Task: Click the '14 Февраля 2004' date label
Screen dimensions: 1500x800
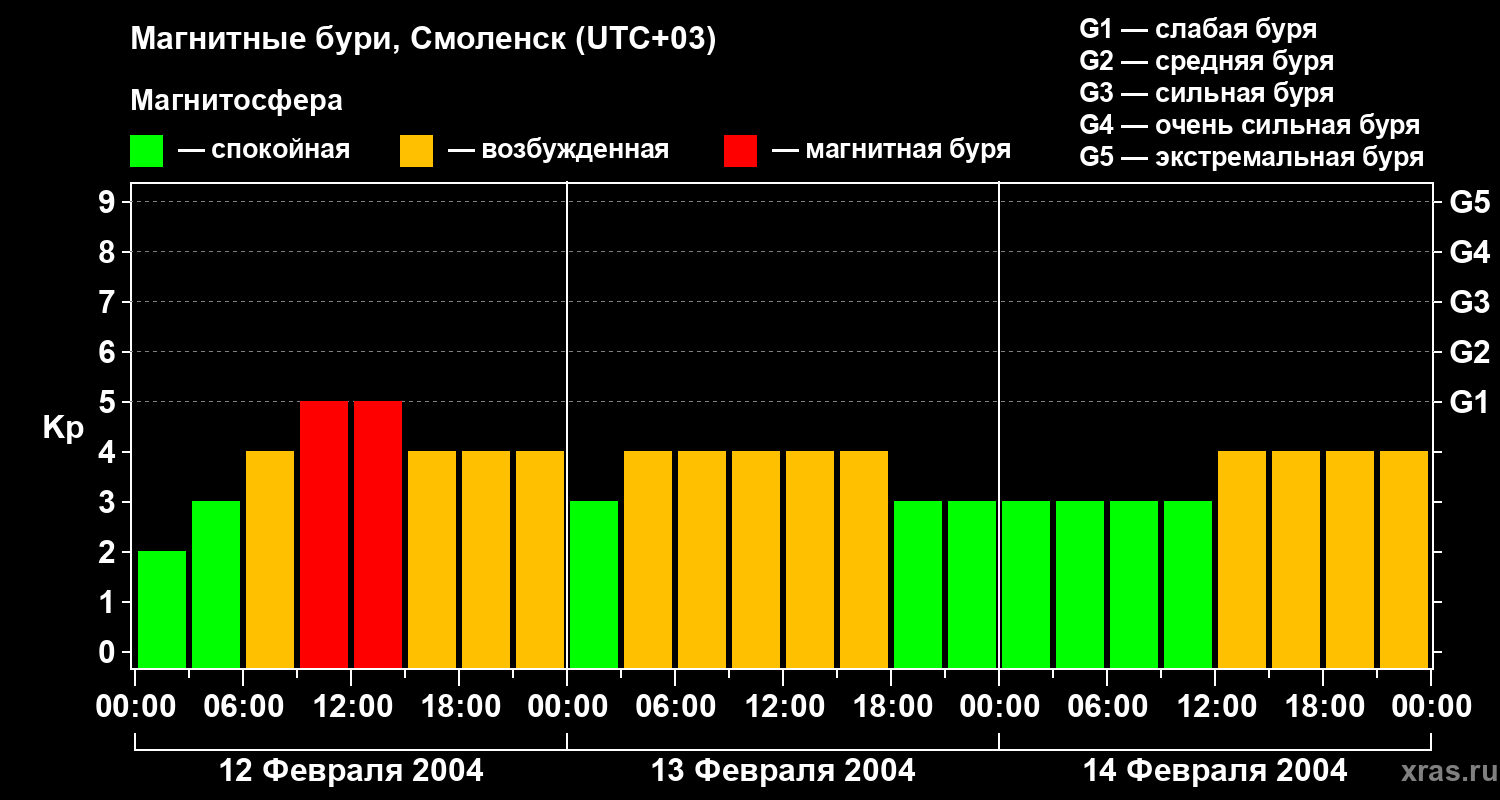Action: [x=1215, y=770]
